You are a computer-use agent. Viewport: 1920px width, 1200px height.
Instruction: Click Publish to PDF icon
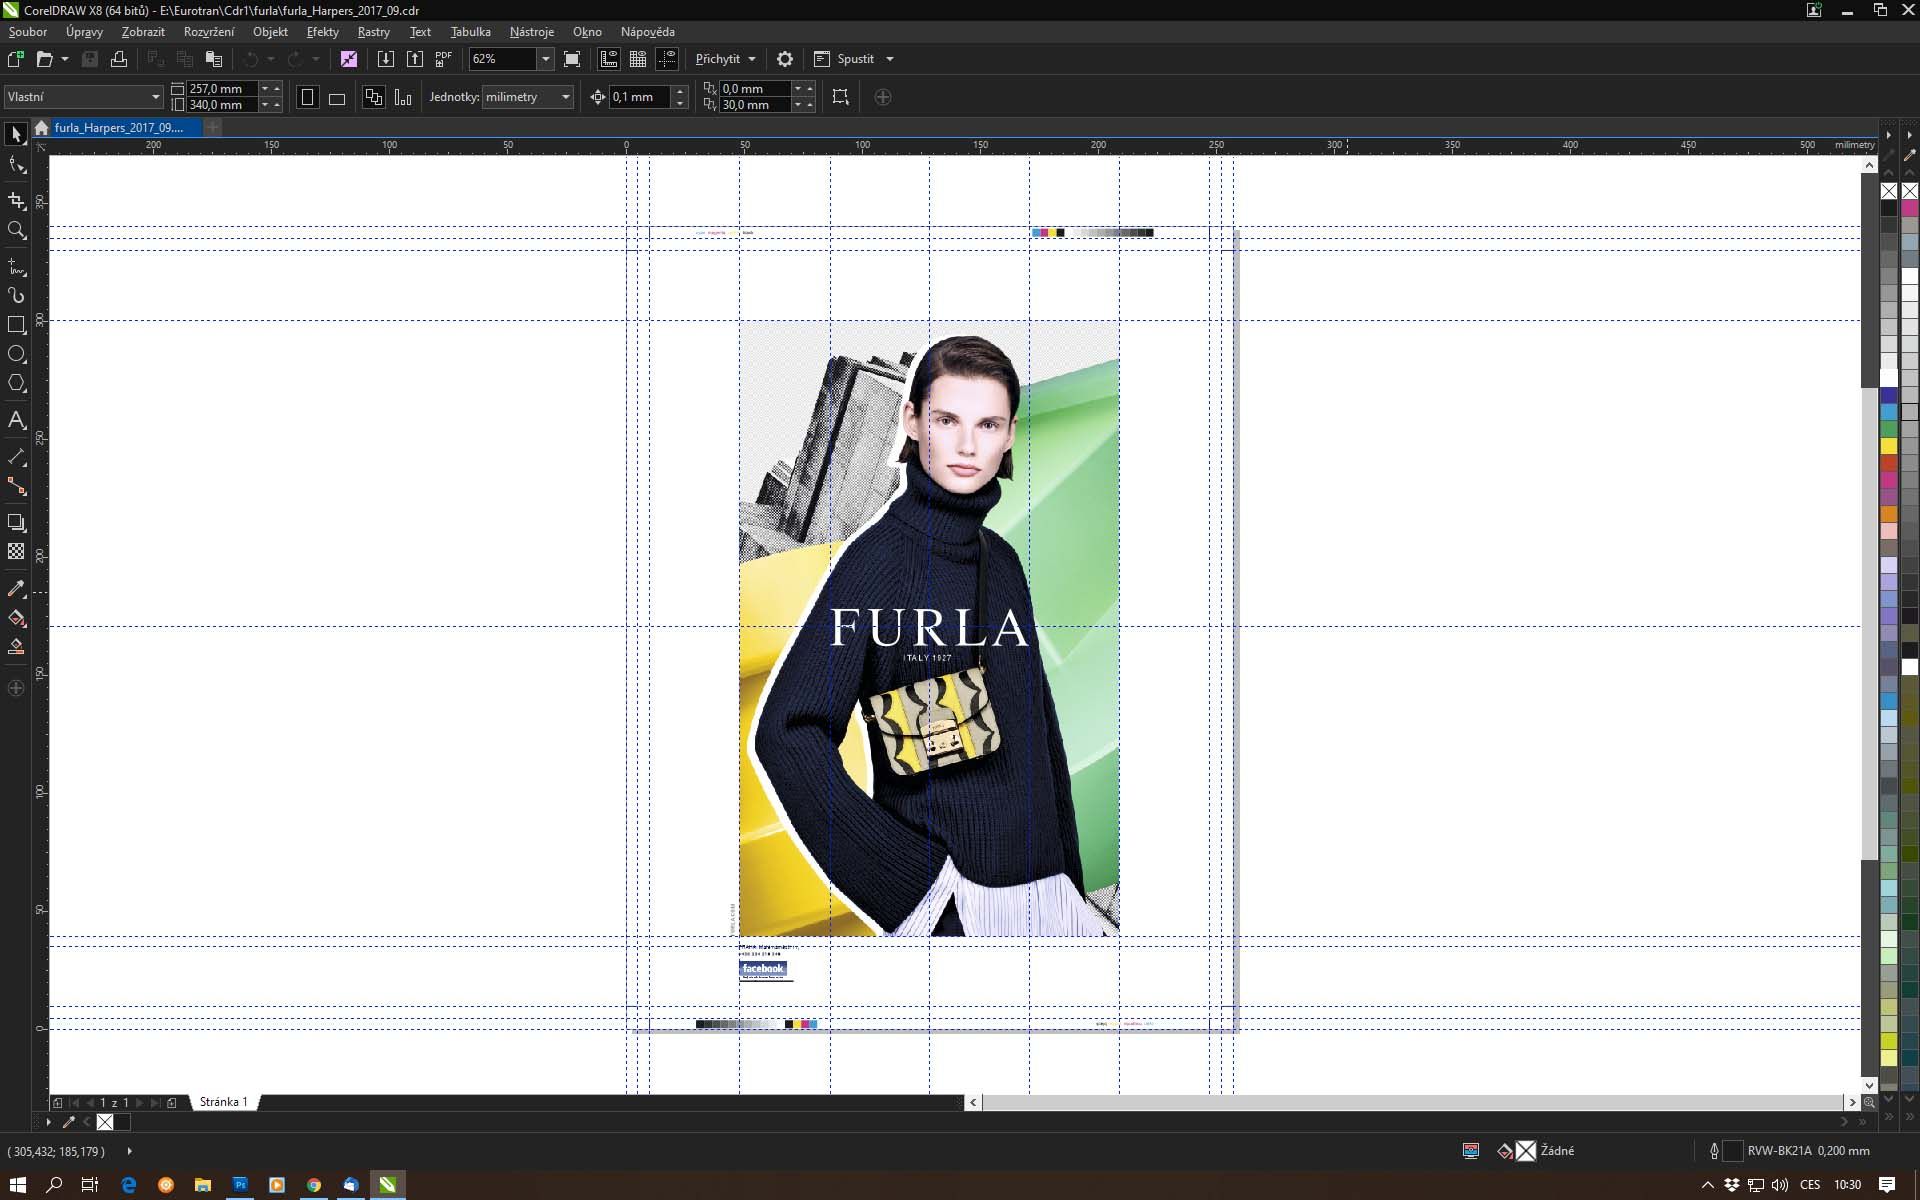click(444, 59)
